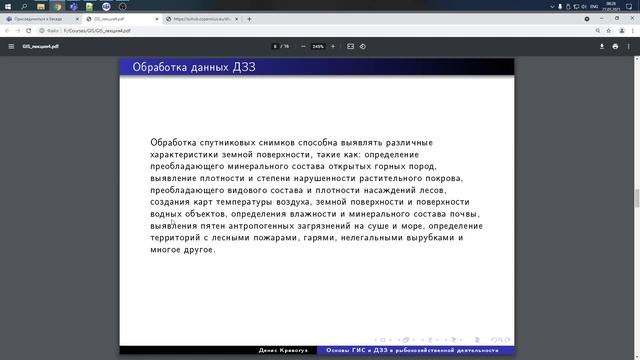Click the fit to page button
Screen dimensions: 640x360
point(350,47)
